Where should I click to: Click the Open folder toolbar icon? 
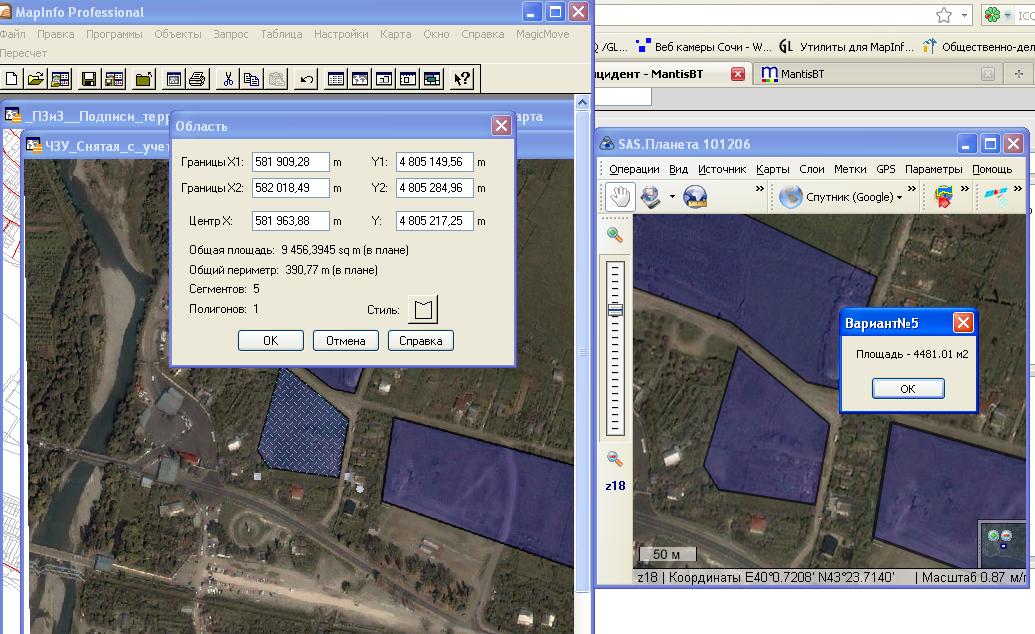(35, 79)
